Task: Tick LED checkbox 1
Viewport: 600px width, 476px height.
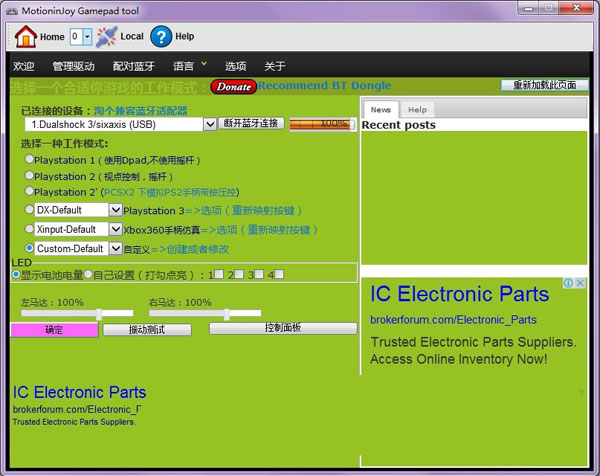Action: [219, 274]
